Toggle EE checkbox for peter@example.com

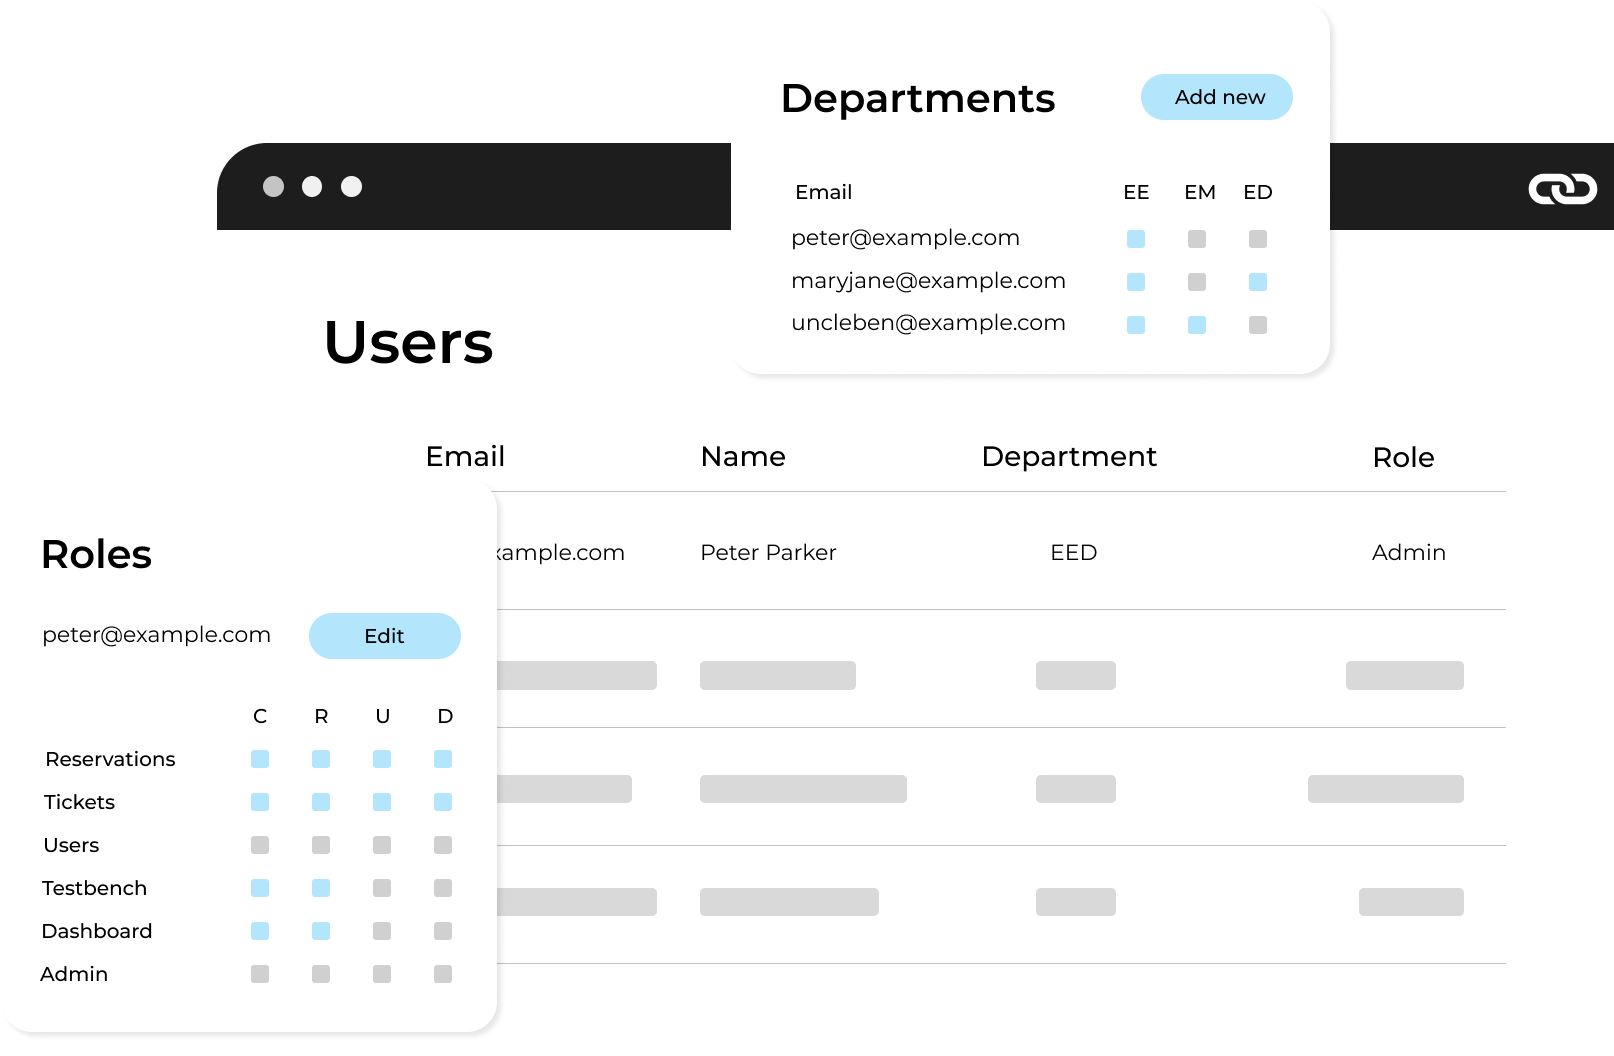tap(1136, 239)
